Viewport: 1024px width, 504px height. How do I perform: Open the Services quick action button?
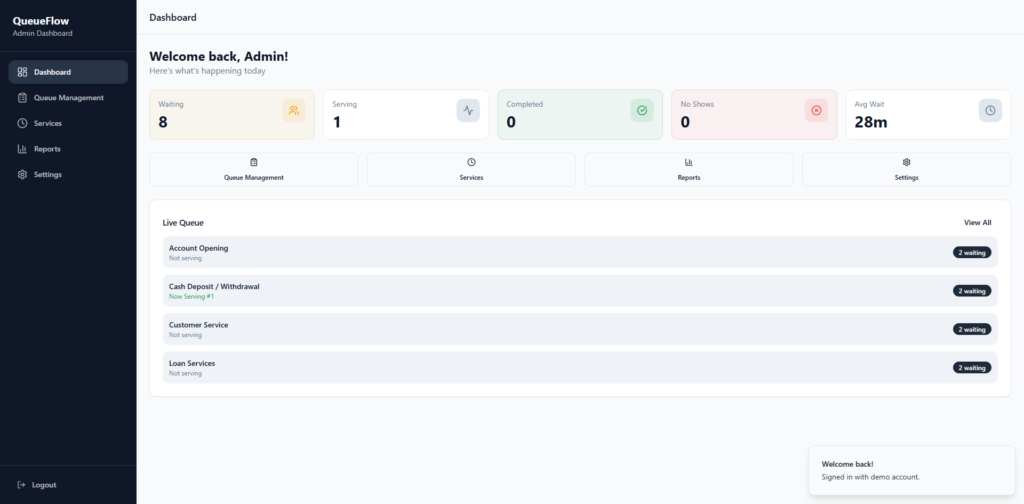[x=471, y=170]
